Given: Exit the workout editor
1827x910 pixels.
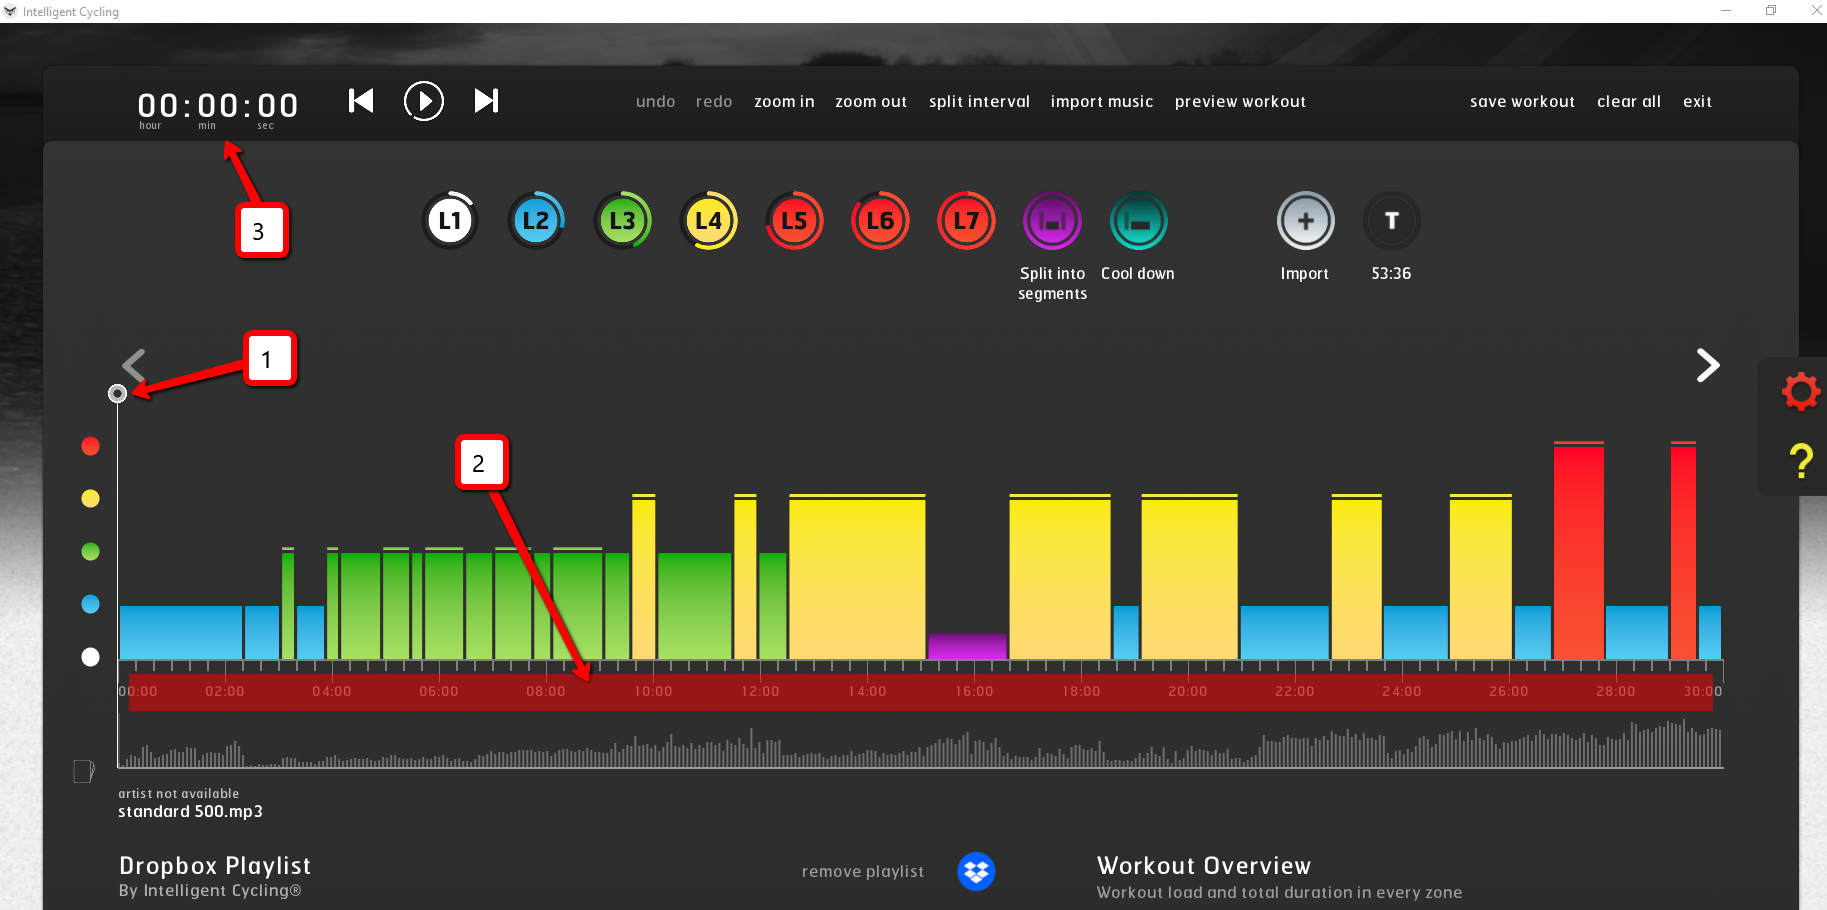Looking at the screenshot, I should point(1697,102).
